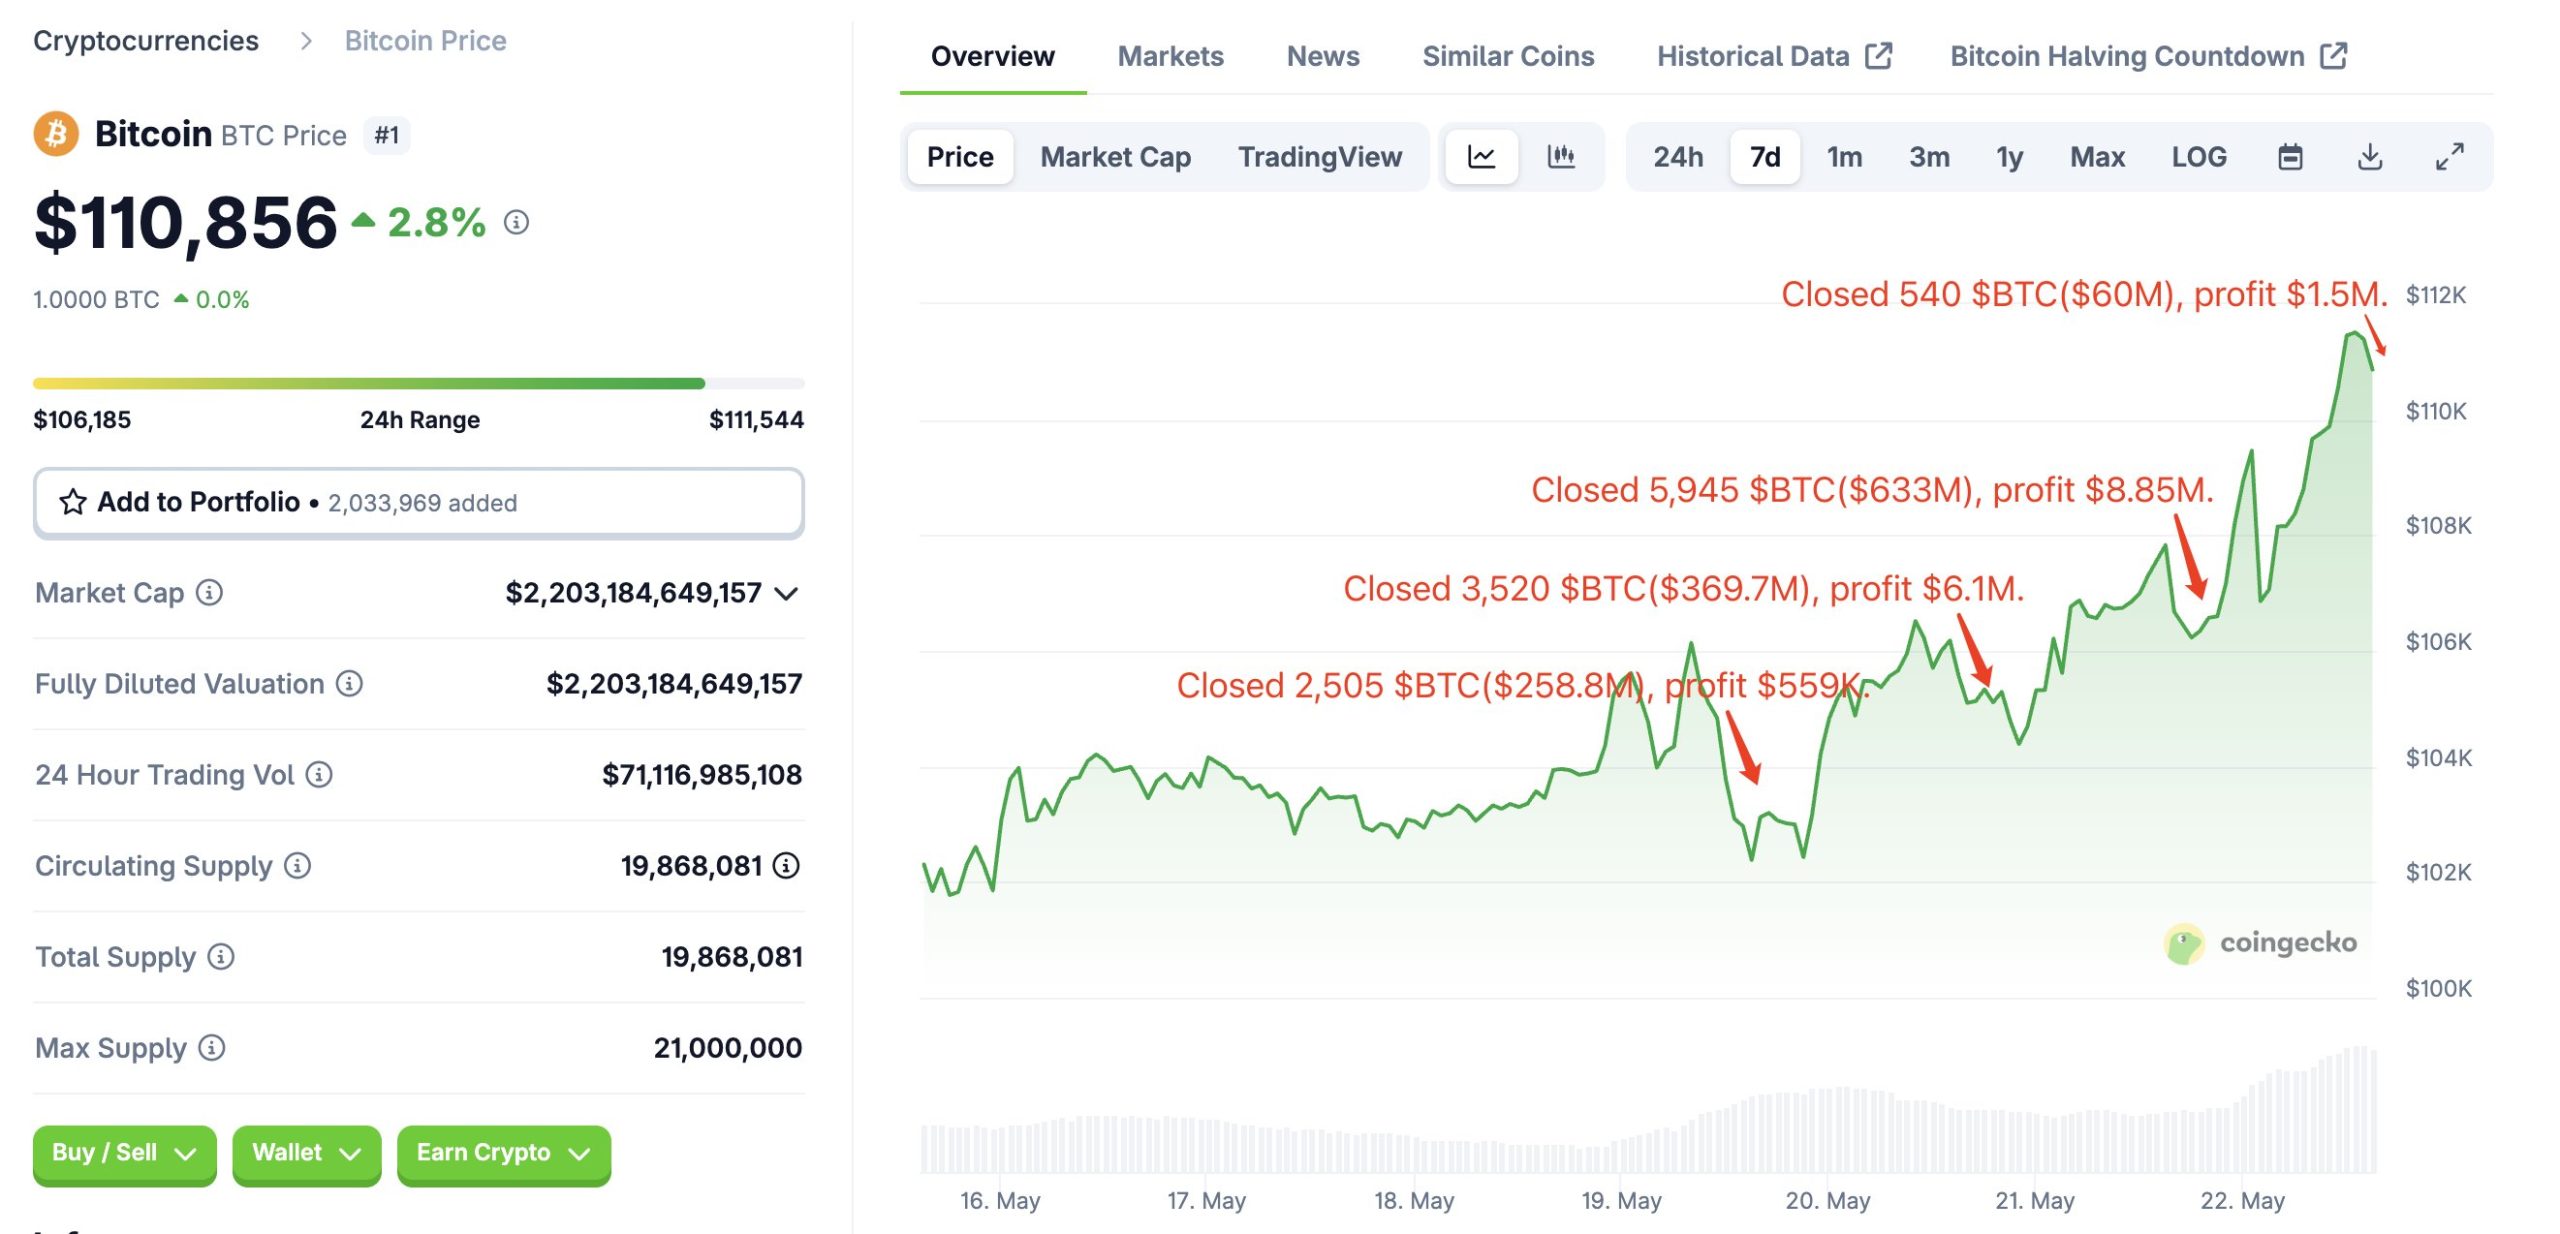The image size is (2560, 1234).
Task: Switch to the Markets tab
Action: click(1170, 56)
